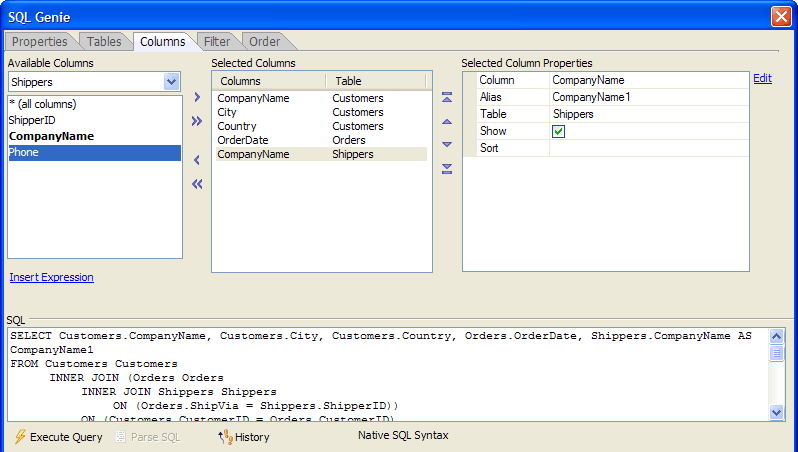The image size is (798, 452).
Task: Click the Alias value CompanyName1
Action: pyautogui.click(x=649, y=97)
